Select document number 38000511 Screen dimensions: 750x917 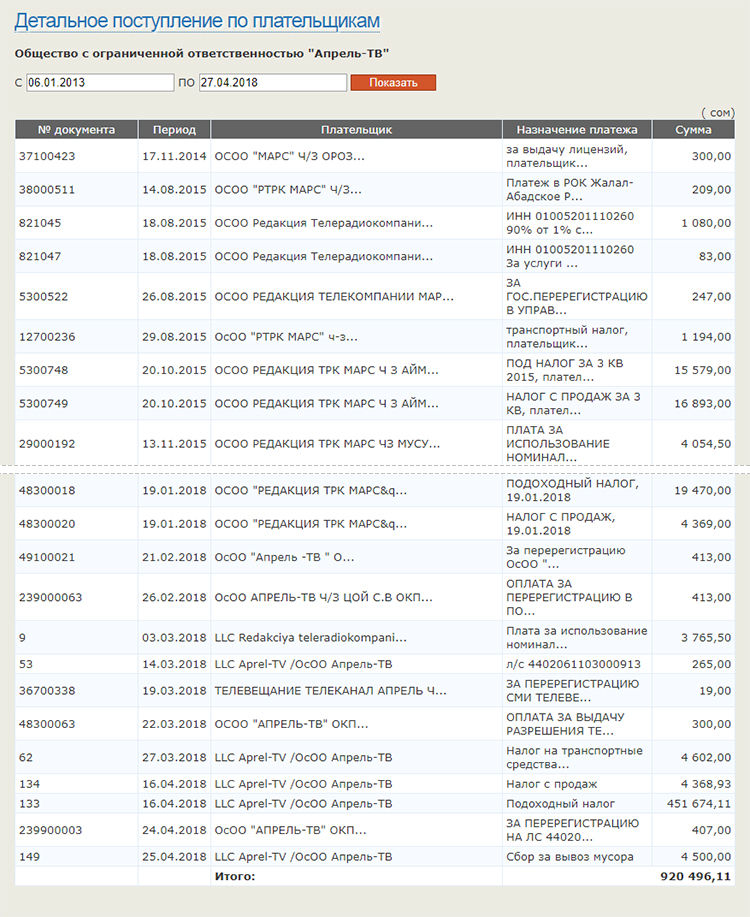pos(47,189)
